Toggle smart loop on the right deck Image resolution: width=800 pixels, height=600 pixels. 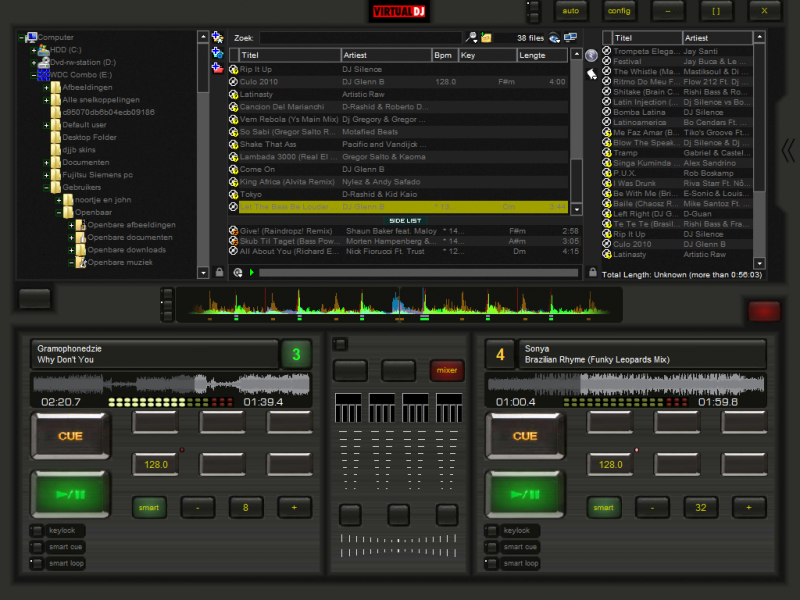pos(492,563)
